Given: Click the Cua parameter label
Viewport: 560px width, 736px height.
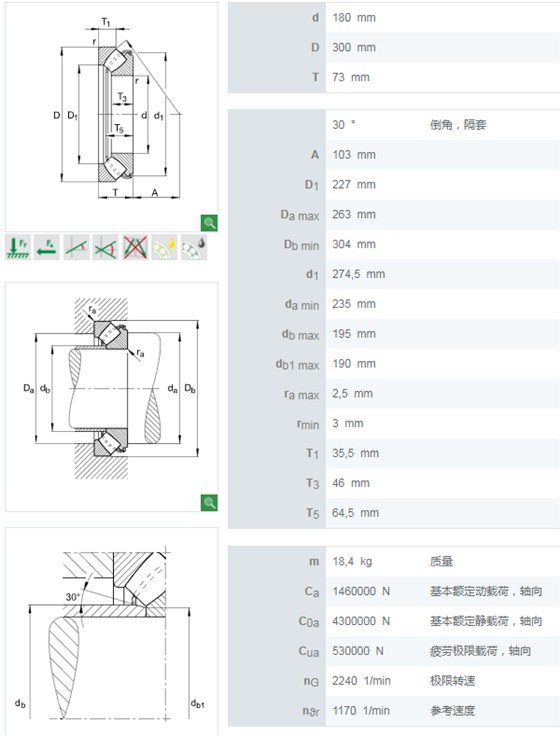Looking at the screenshot, I should tap(309, 652).
